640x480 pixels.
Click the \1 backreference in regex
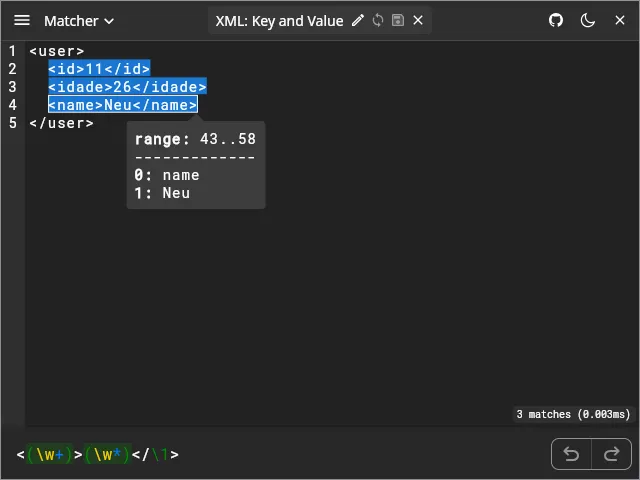pyautogui.click(x=160, y=454)
